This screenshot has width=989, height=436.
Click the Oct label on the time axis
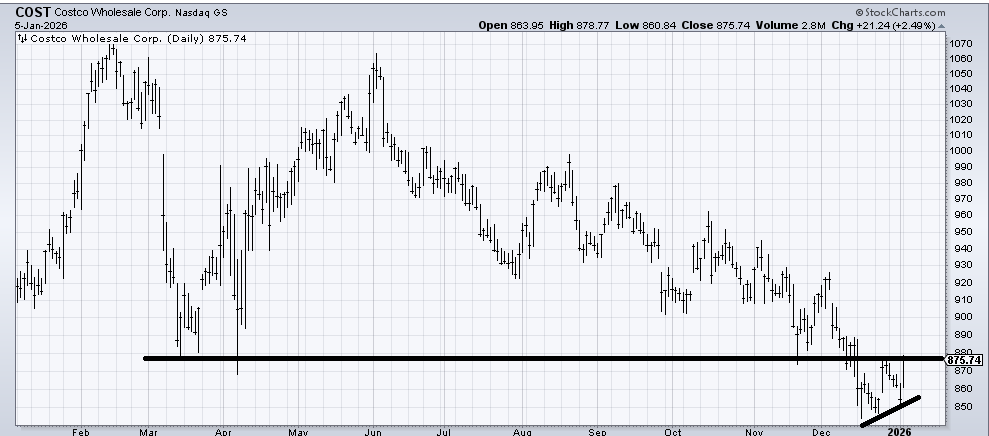click(x=673, y=431)
